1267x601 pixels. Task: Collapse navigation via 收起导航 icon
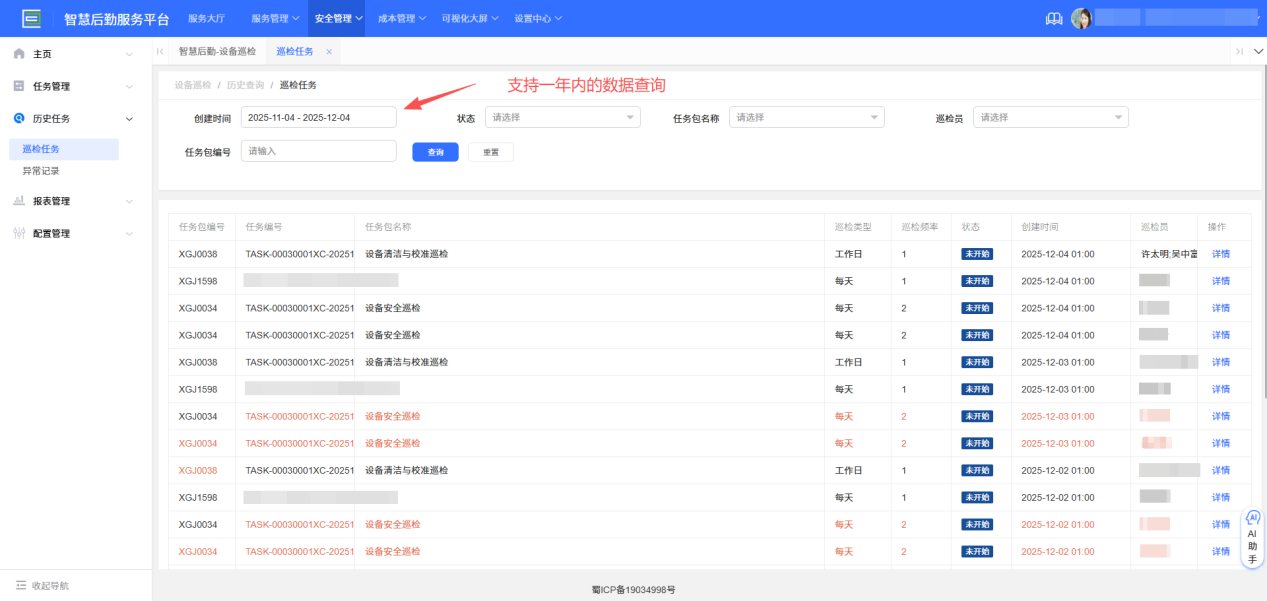pos(22,584)
